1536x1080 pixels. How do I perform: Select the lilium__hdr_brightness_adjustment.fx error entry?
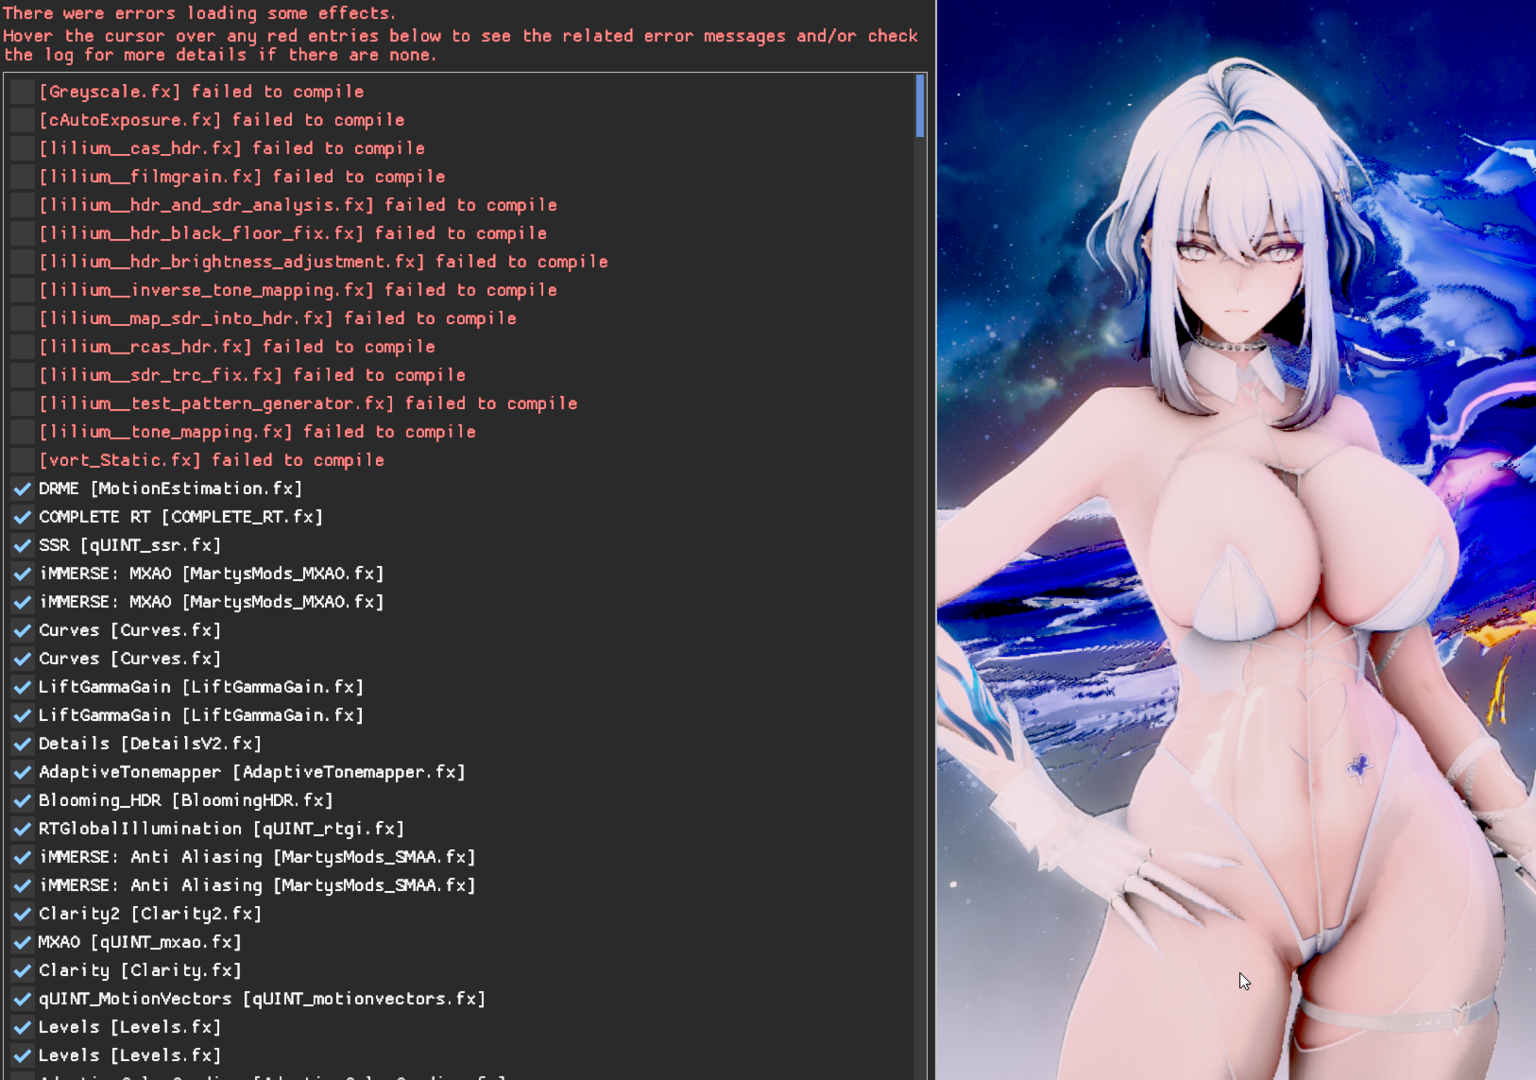point(323,262)
